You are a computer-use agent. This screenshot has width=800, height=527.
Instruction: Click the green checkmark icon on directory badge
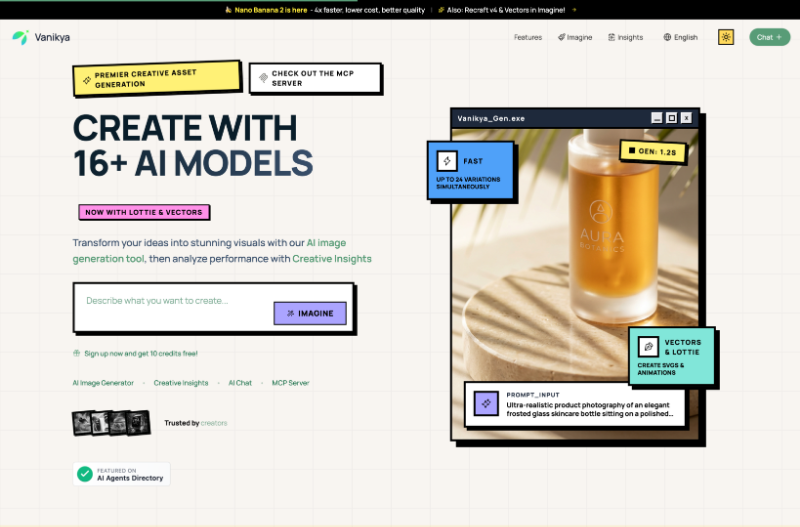pos(85,474)
